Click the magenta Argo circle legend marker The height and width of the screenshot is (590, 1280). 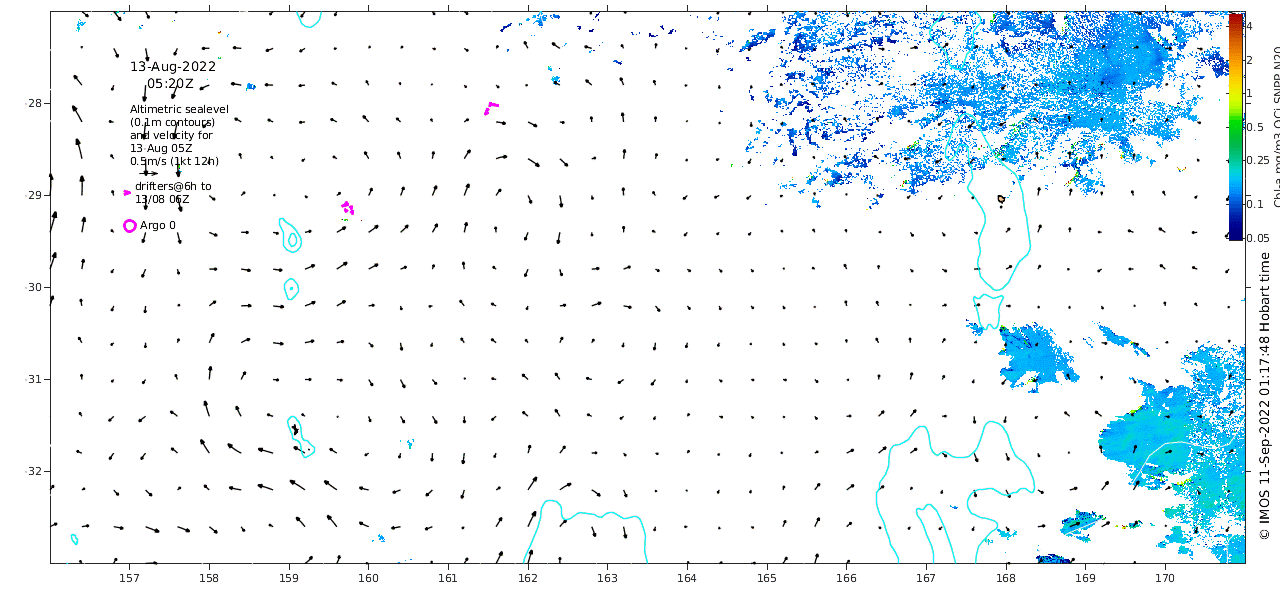coord(129,226)
